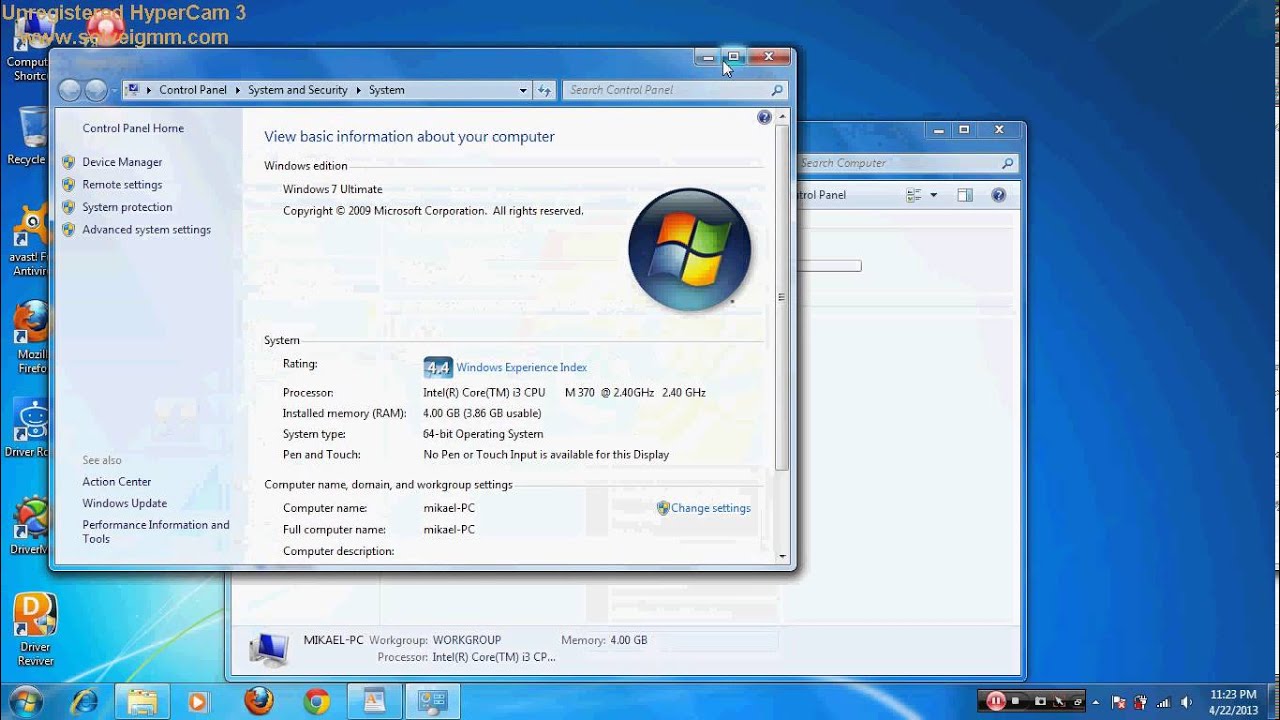Click System and Security breadcrumb
Viewport: 1280px width, 720px height.
tap(297, 90)
